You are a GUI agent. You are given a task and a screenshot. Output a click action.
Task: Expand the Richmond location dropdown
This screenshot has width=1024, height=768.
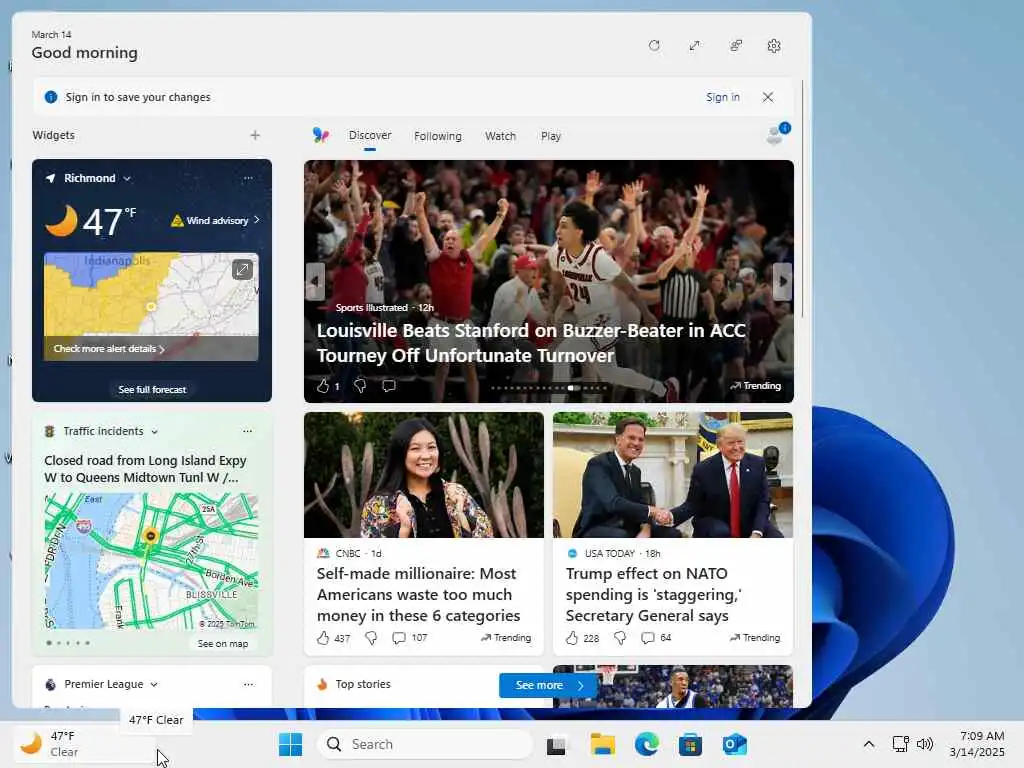[127, 178]
